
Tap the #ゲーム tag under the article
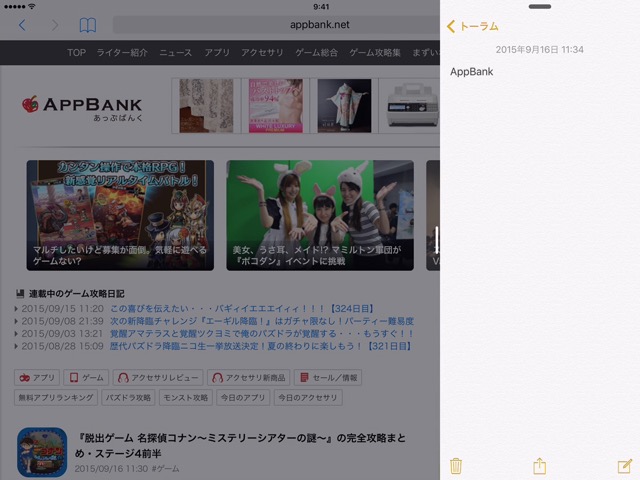coord(165,469)
